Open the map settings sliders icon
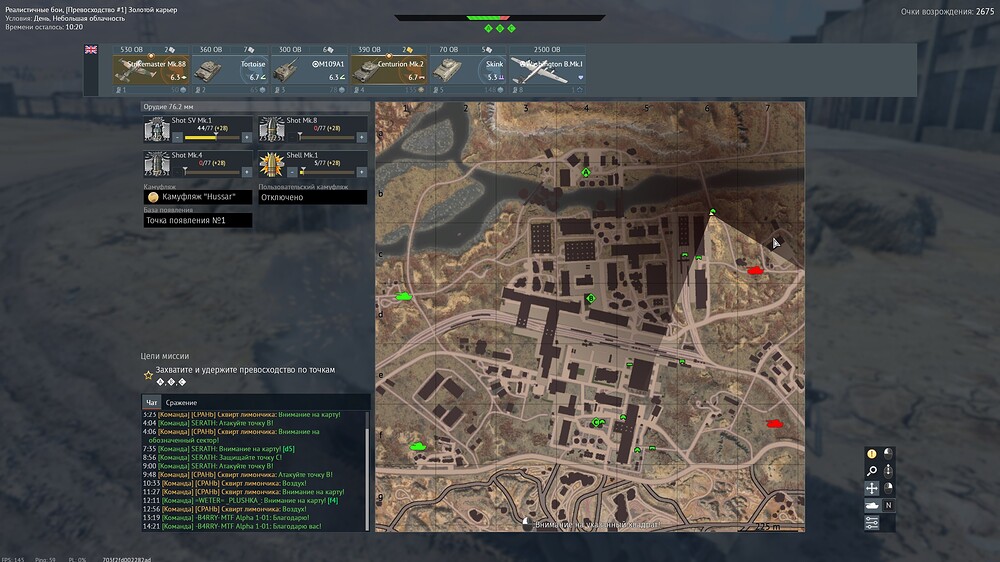Viewport: 1000px width, 562px height. click(x=872, y=522)
